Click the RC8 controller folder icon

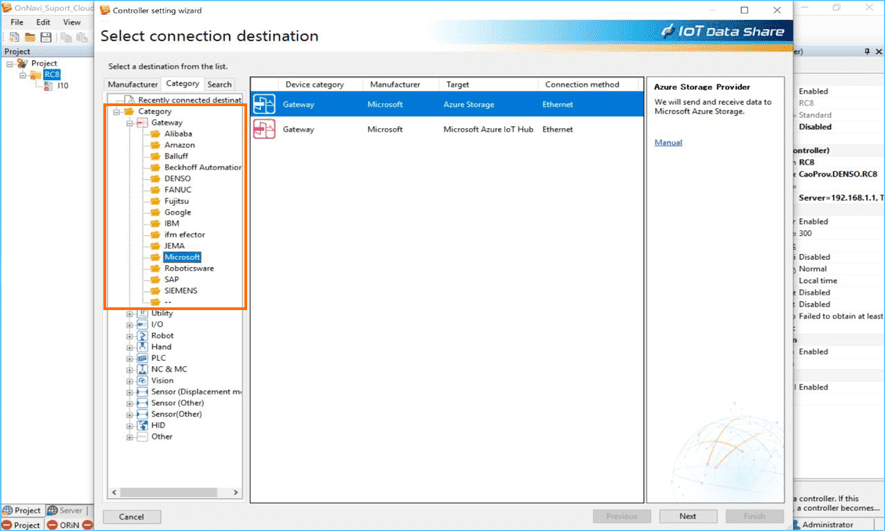point(36,74)
